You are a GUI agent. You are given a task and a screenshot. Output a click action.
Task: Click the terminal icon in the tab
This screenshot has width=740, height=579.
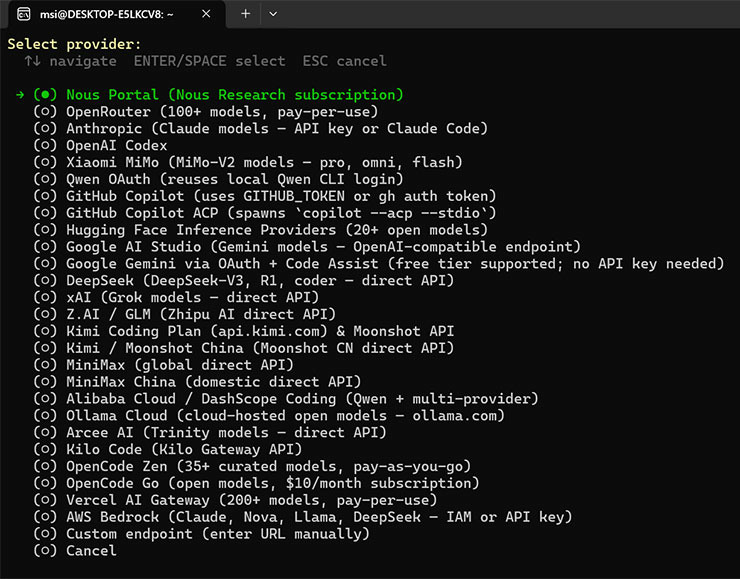(23, 14)
